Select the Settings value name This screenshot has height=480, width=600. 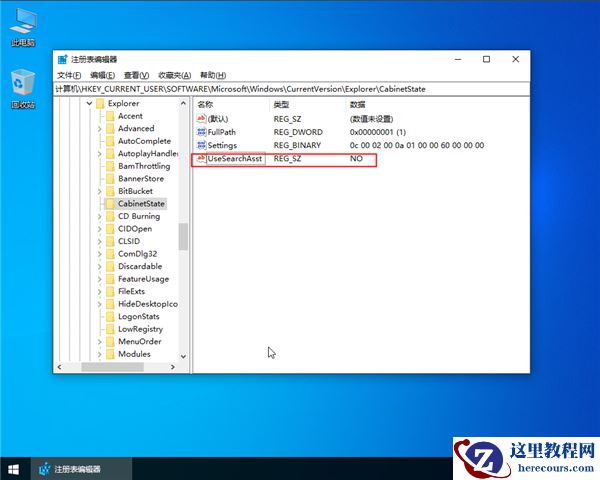click(222, 145)
